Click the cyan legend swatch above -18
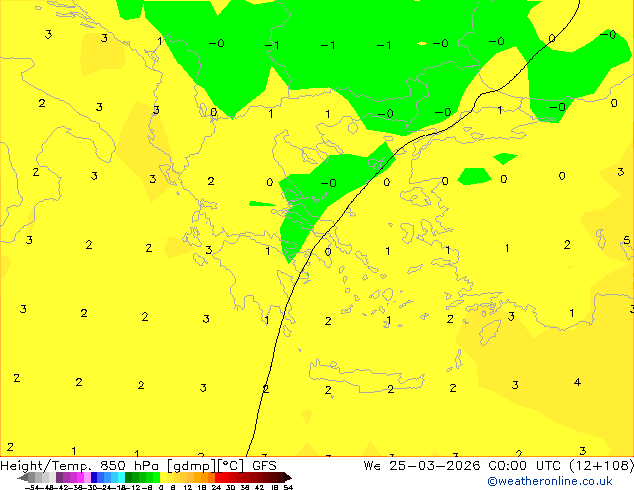This screenshot has width=634, height=490. tap(121, 477)
